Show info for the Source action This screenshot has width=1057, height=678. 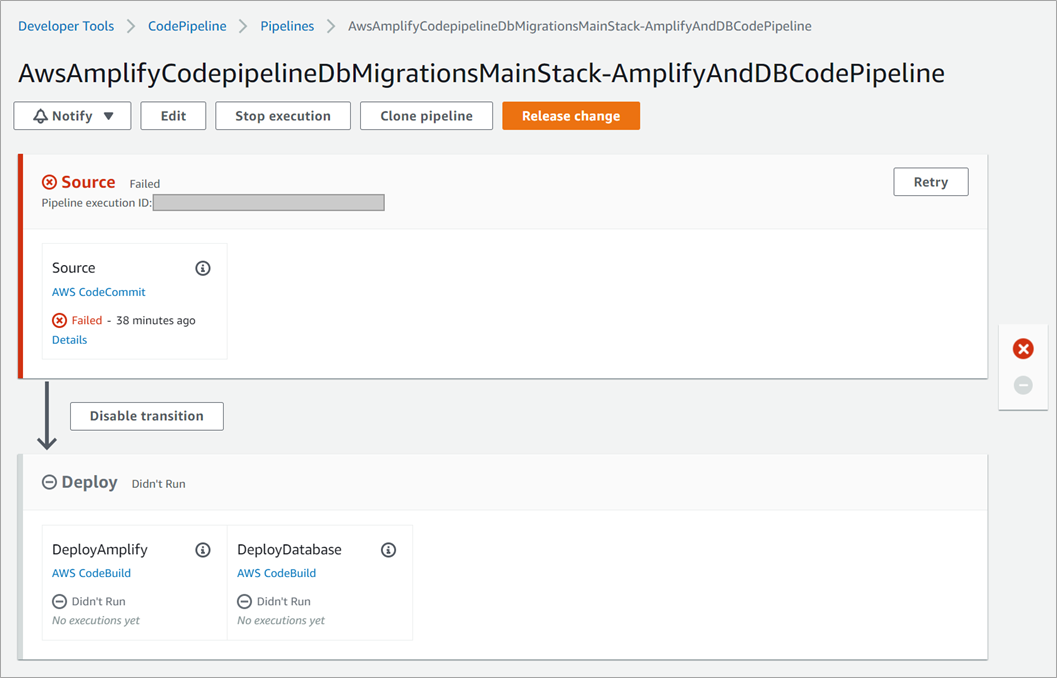point(203,268)
